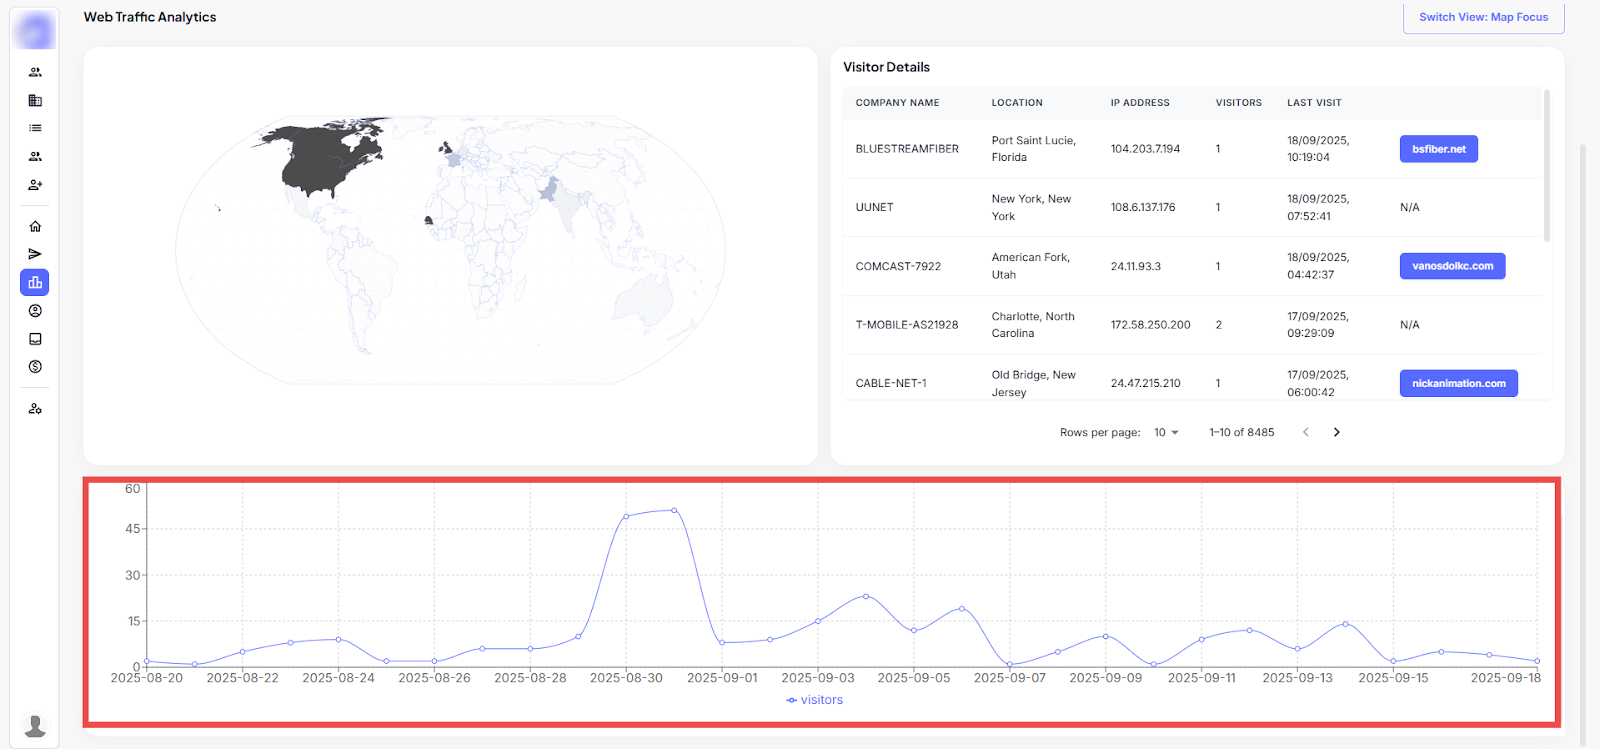Image resolution: width=1600 pixels, height=749 pixels.
Task: Go to the home icon in sidebar
Action: coord(35,226)
